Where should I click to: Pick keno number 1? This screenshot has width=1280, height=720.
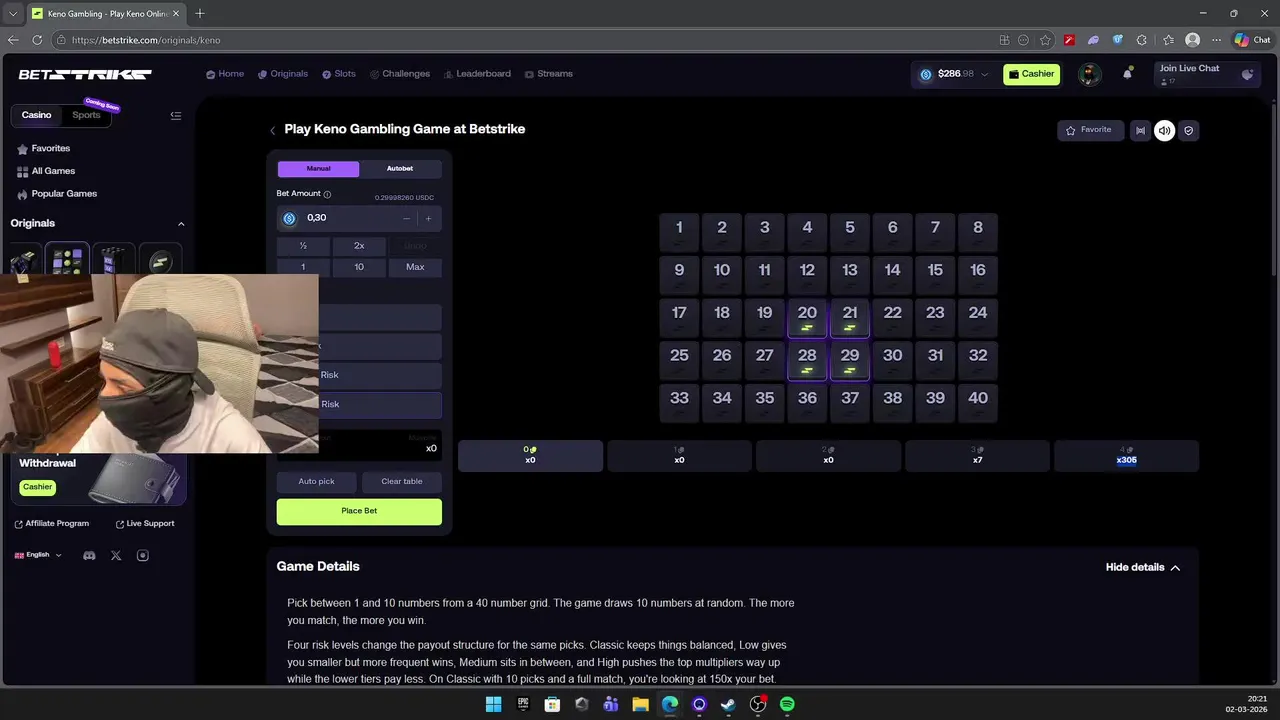point(679,232)
